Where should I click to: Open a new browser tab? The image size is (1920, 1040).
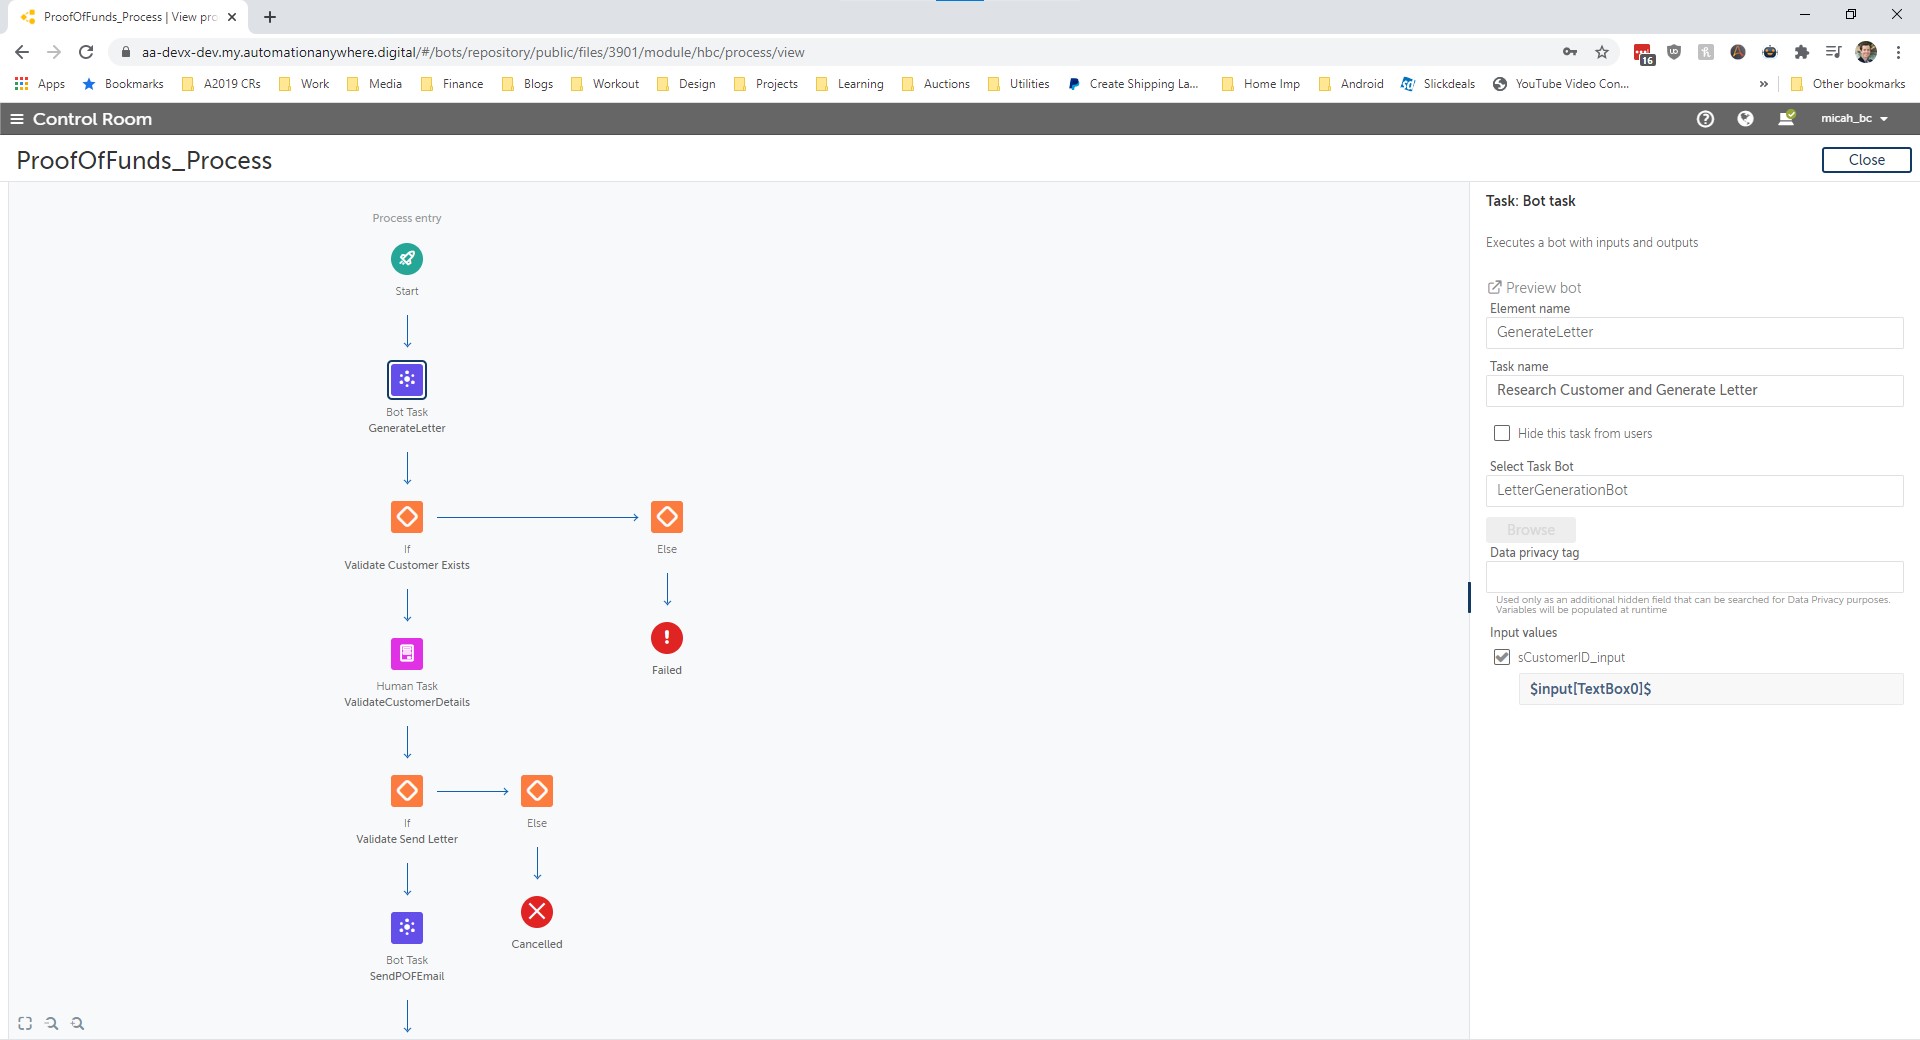tap(270, 17)
